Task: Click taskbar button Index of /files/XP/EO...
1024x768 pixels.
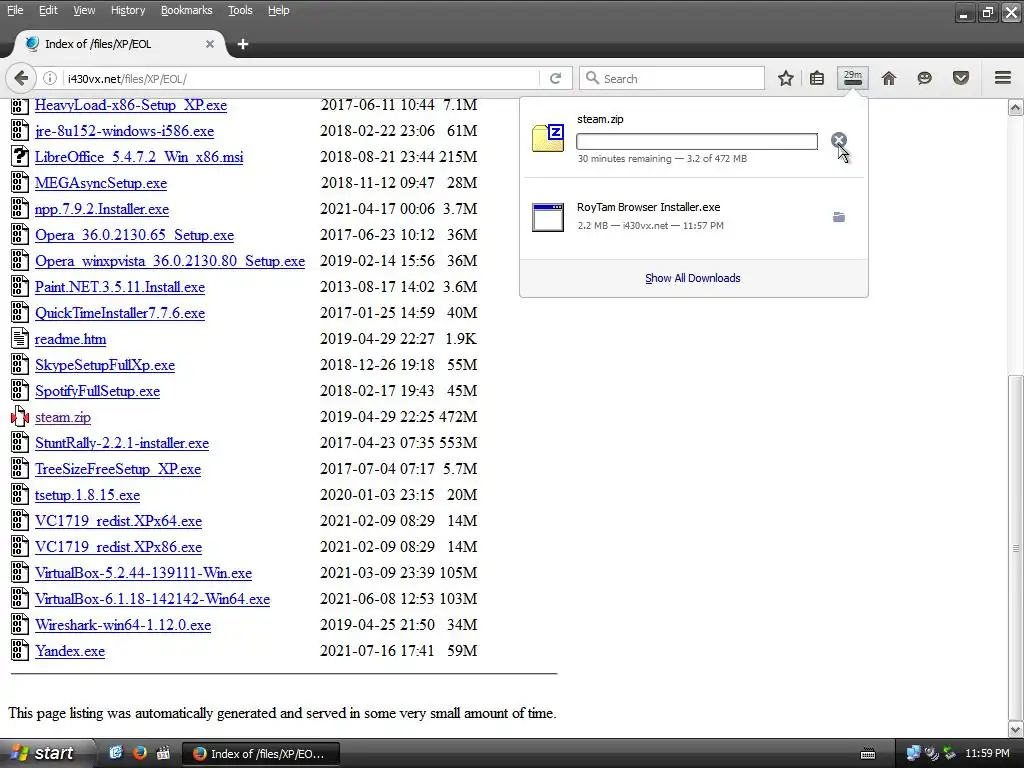Action: coord(259,754)
